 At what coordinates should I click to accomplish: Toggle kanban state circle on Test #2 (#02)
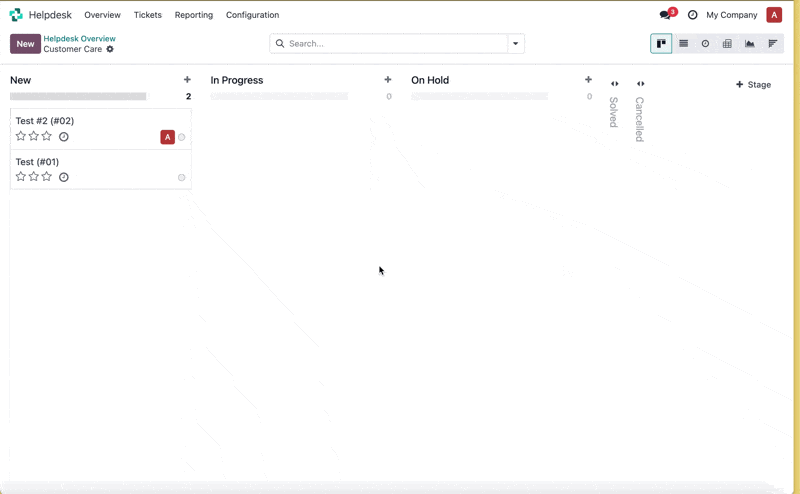(182, 137)
